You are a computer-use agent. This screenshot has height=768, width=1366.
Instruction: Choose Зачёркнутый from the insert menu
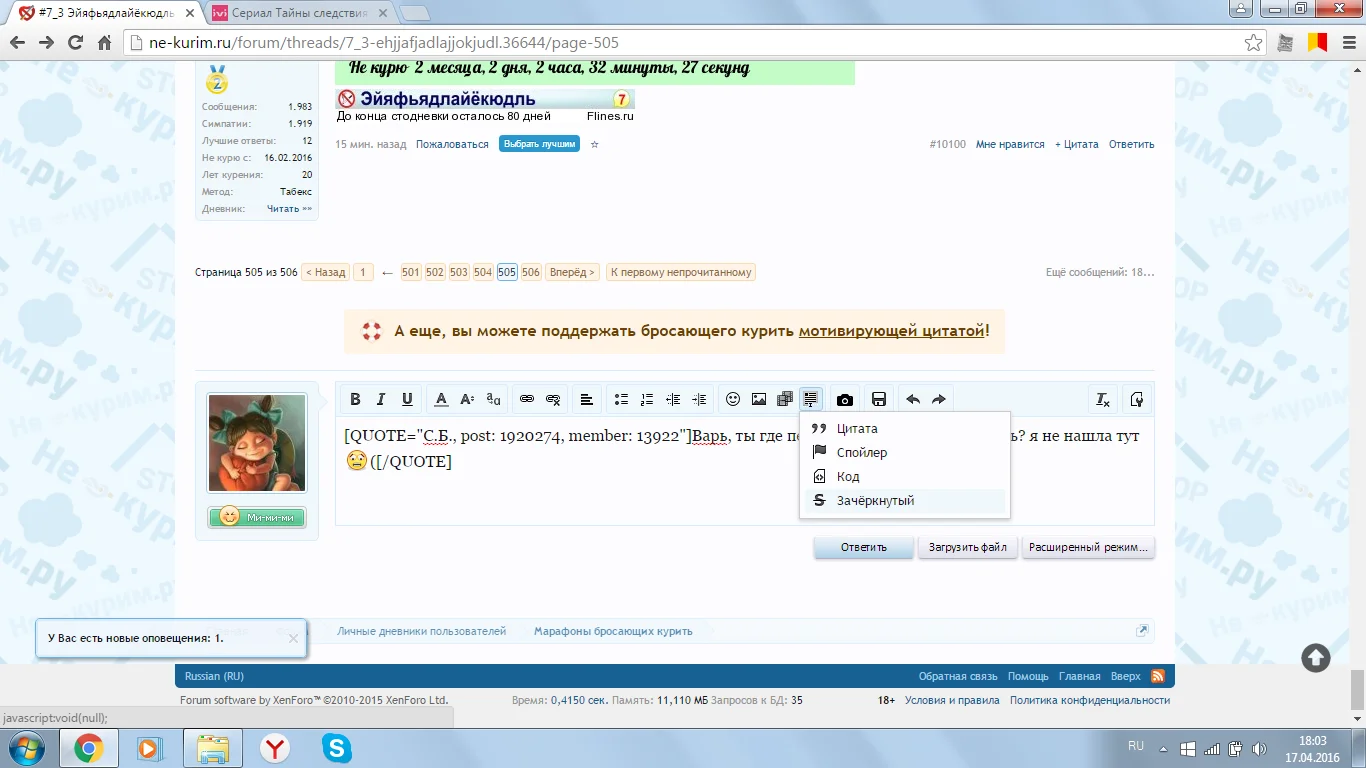905,501
